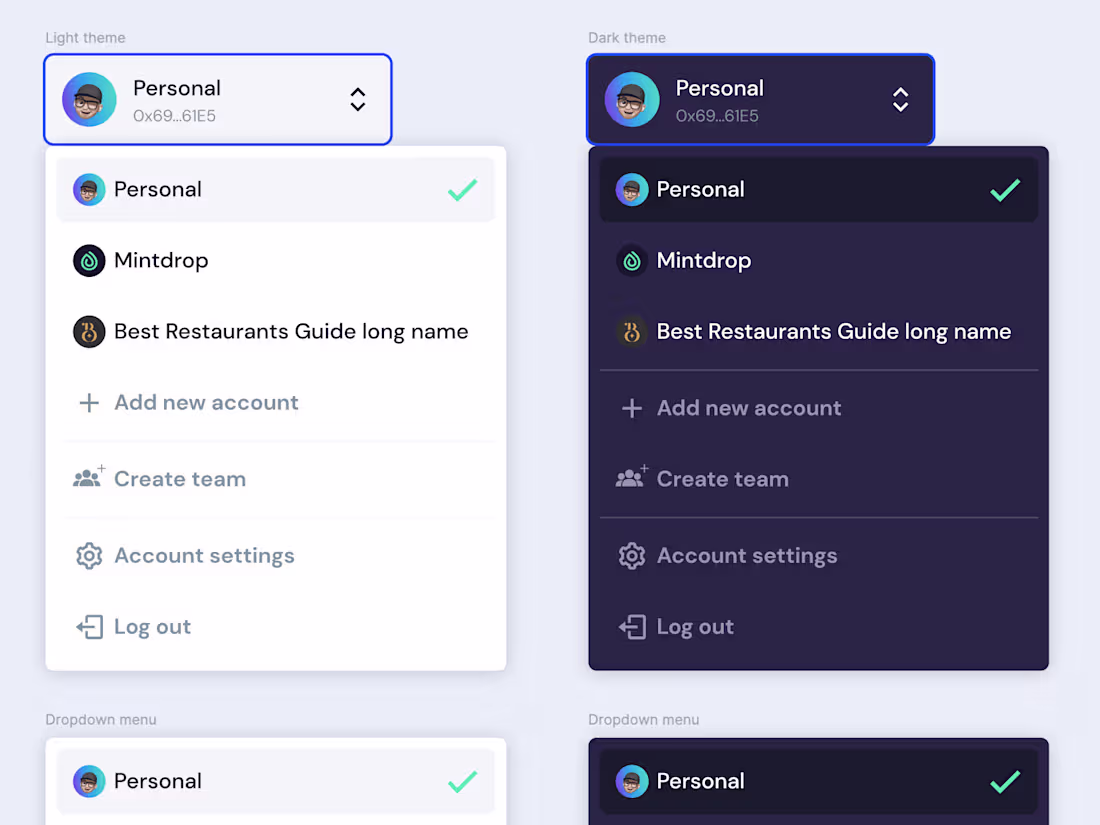This screenshot has height=825, width=1100.
Task: Click the Mintdrop logo icon in light theme
Action: tap(89, 261)
